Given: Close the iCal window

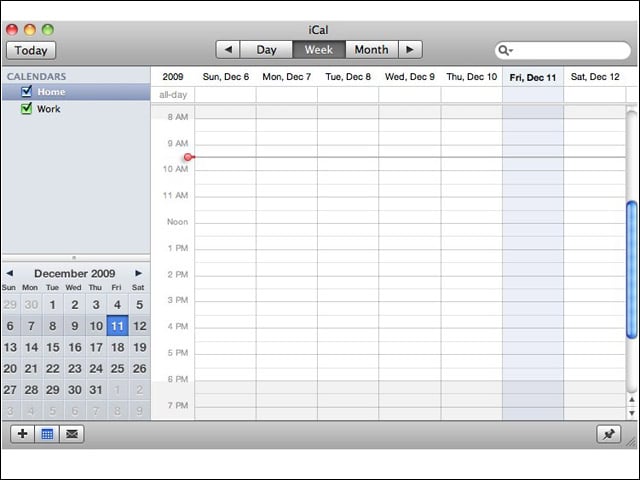Looking at the screenshot, I should point(12,29).
